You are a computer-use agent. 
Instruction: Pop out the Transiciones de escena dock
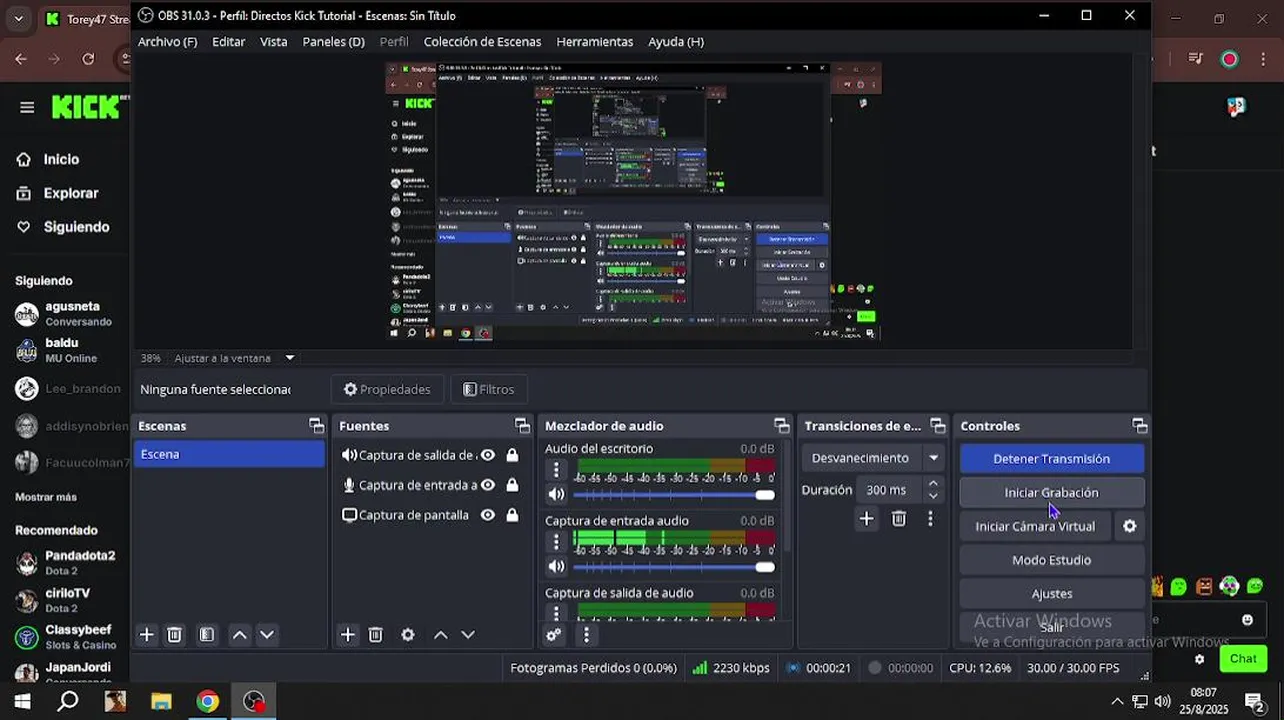click(937, 426)
